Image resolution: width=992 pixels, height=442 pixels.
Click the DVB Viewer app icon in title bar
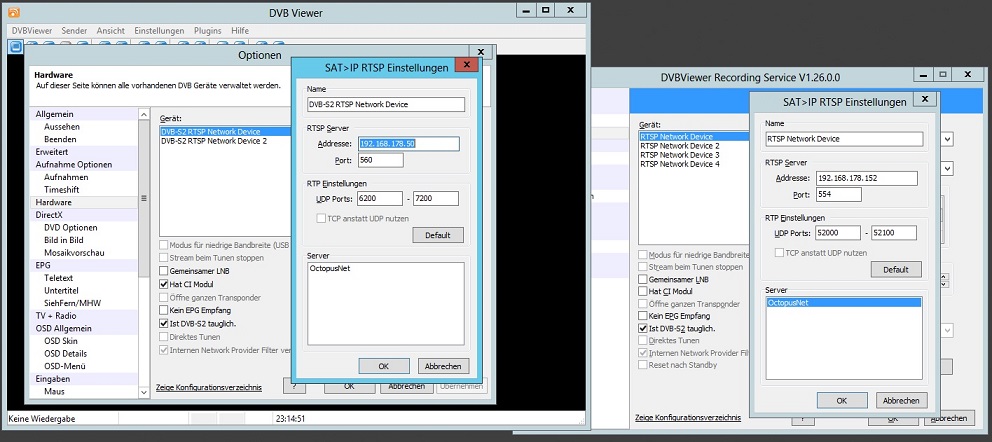pos(13,11)
